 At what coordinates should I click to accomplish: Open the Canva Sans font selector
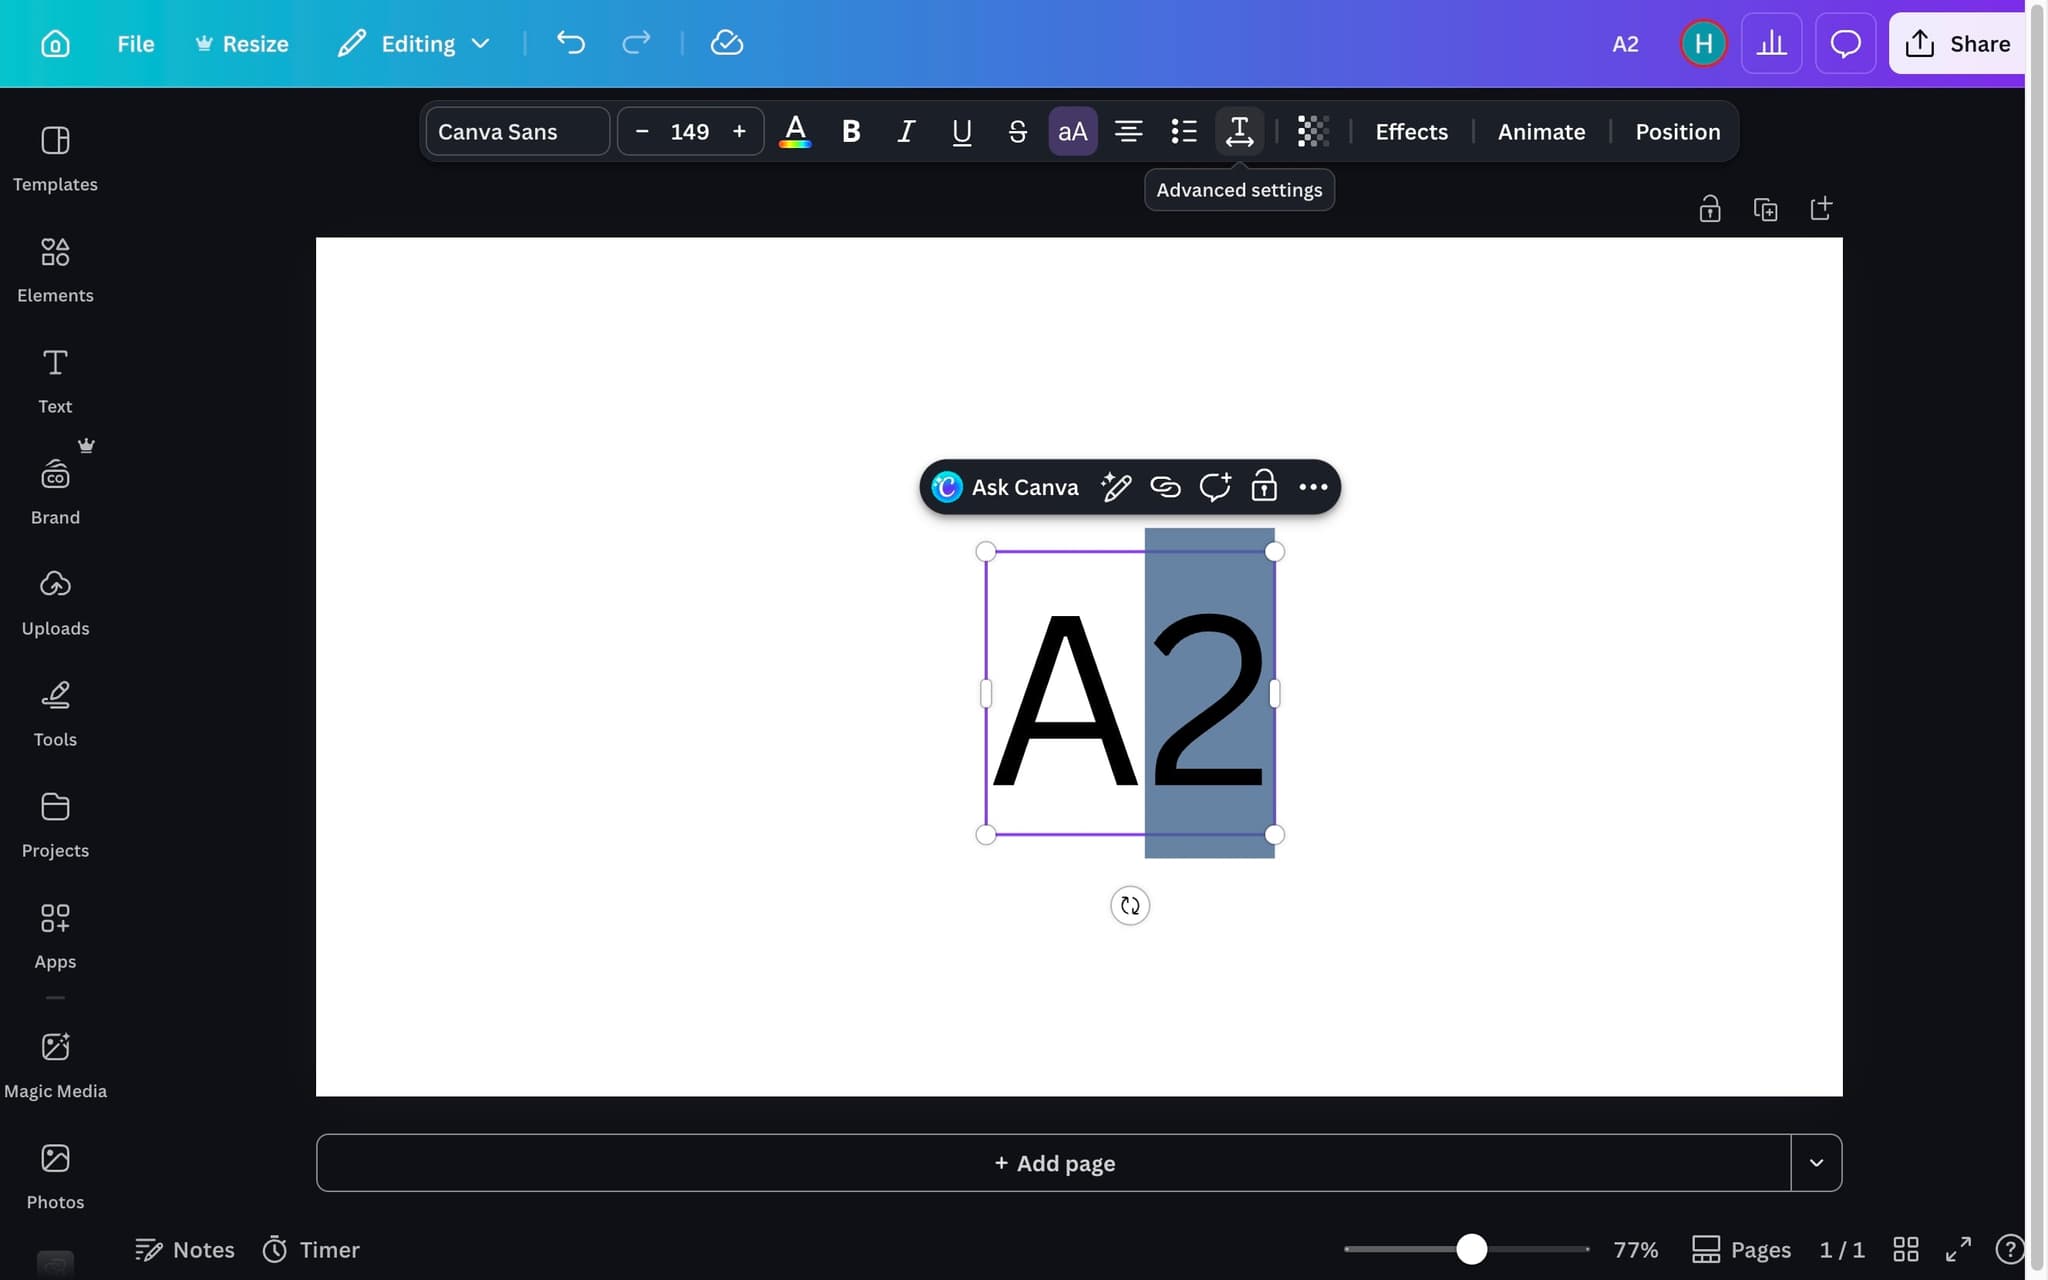pyautogui.click(x=516, y=131)
